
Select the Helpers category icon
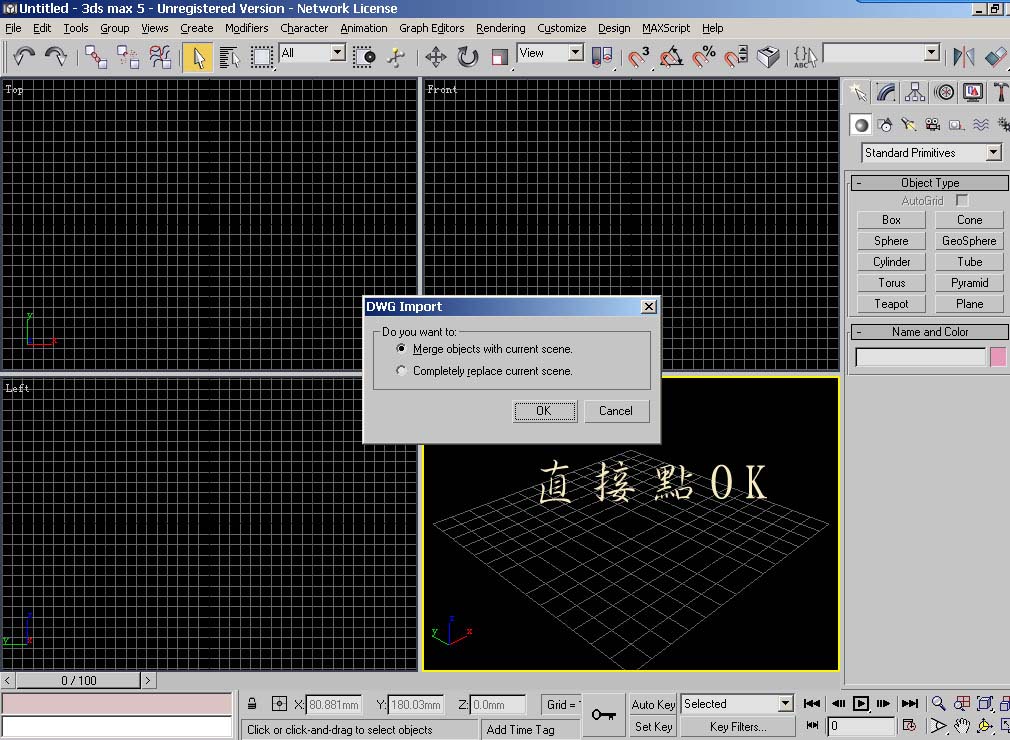pos(957,125)
